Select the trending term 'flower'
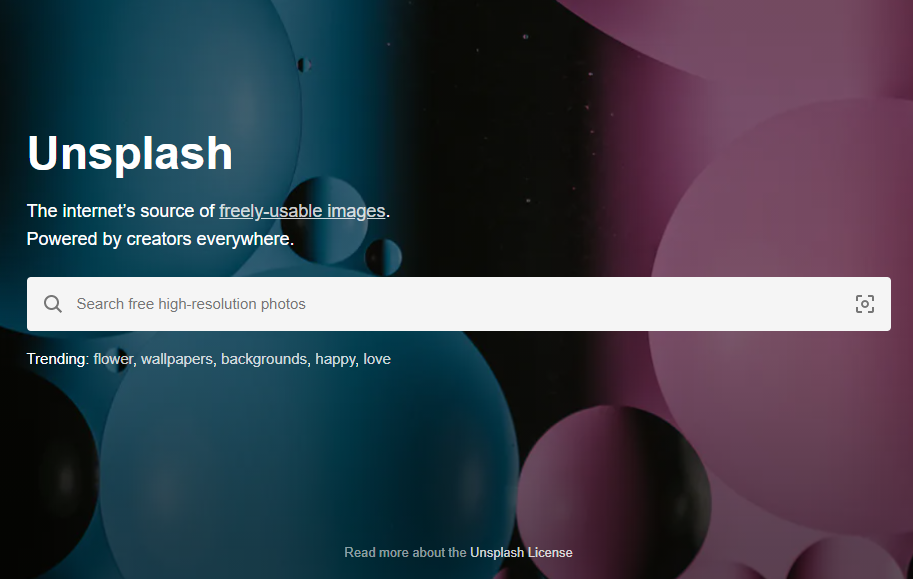This screenshot has height=579, width=913. click(113, 359)
